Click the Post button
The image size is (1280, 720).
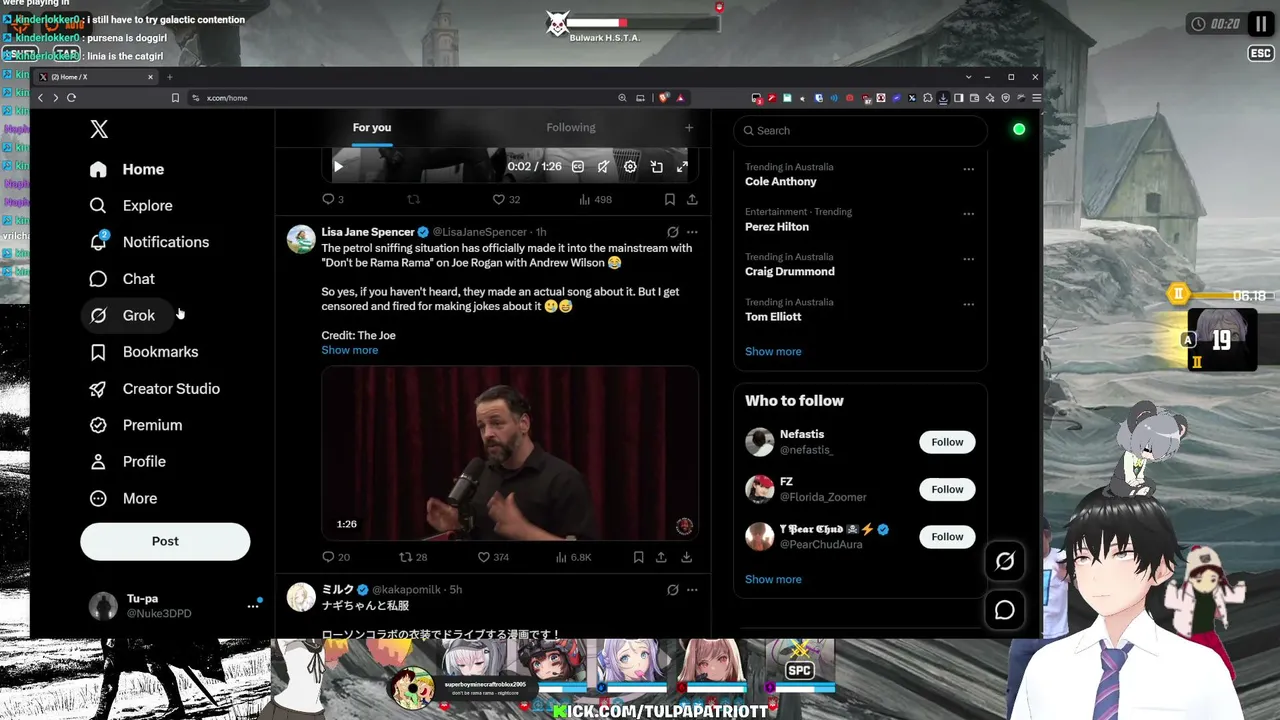(165, 541)
